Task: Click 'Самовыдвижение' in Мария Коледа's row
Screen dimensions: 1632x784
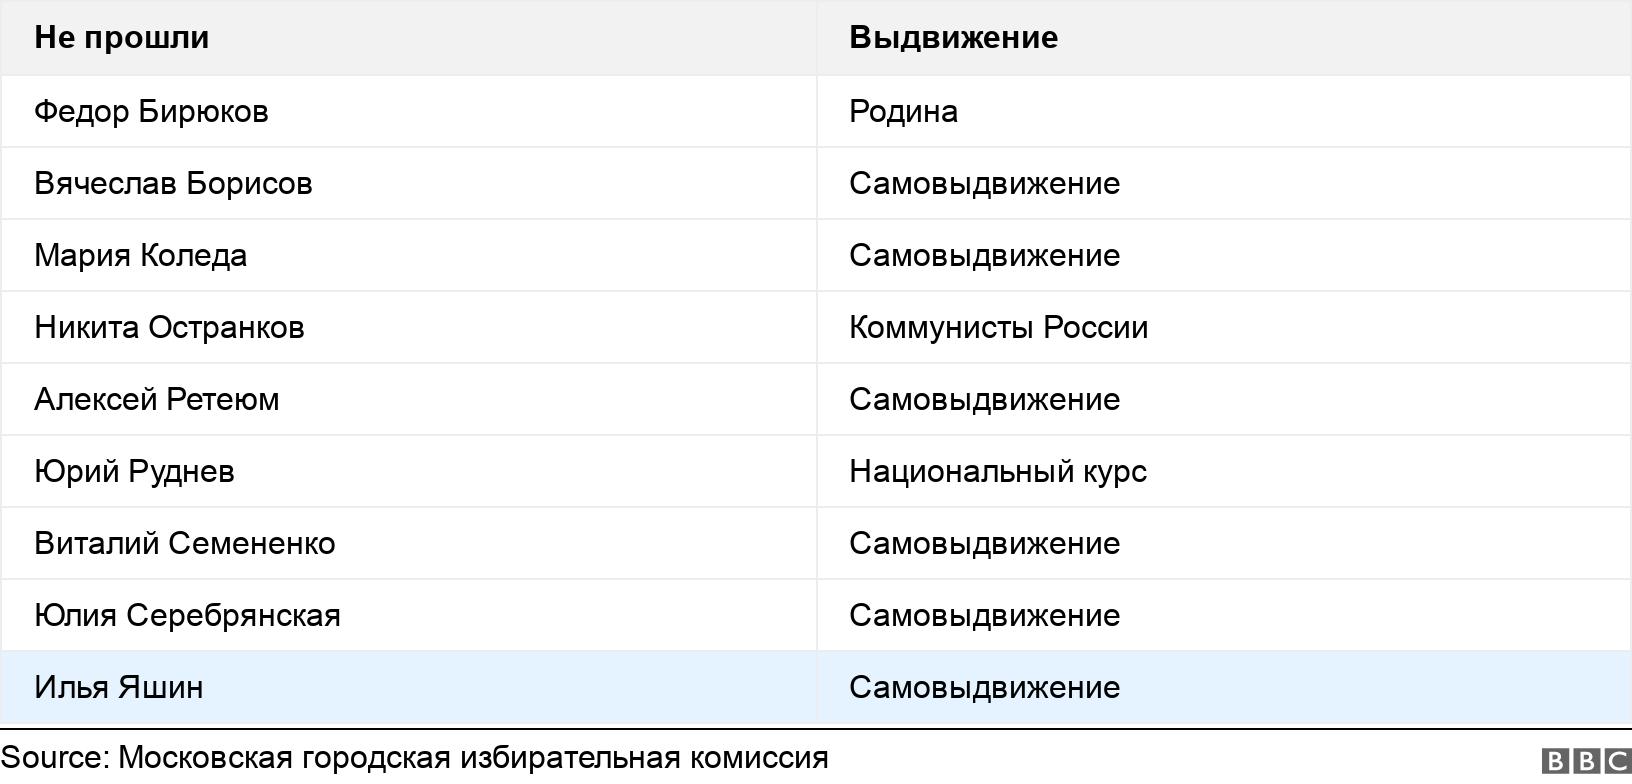Action: coord(984,255)
